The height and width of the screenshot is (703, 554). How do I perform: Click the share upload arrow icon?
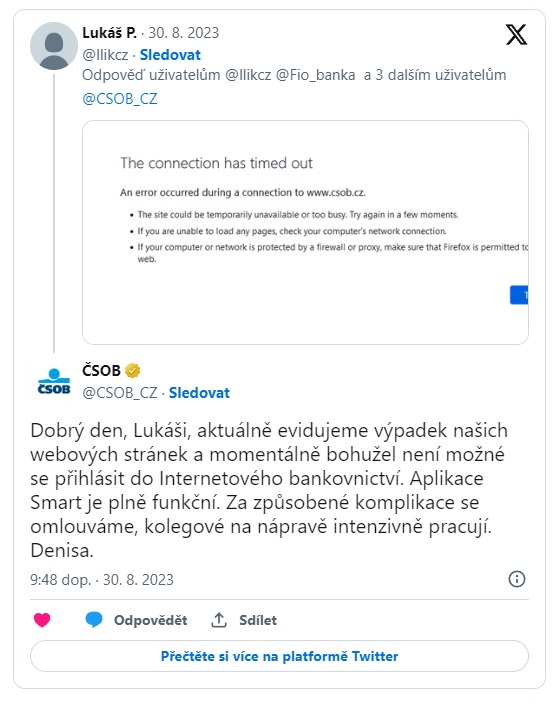pyautogui.click(x=219, y=620)
